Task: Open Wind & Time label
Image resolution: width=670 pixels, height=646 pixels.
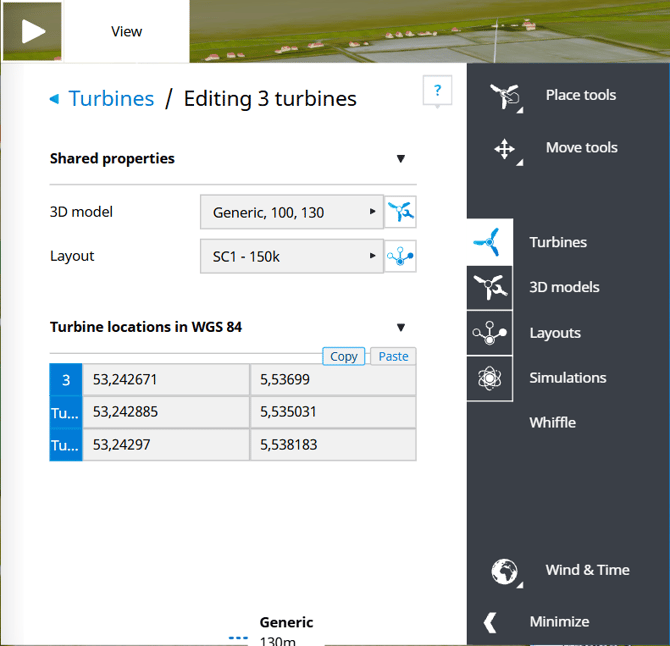Action: tap(588, 570)
